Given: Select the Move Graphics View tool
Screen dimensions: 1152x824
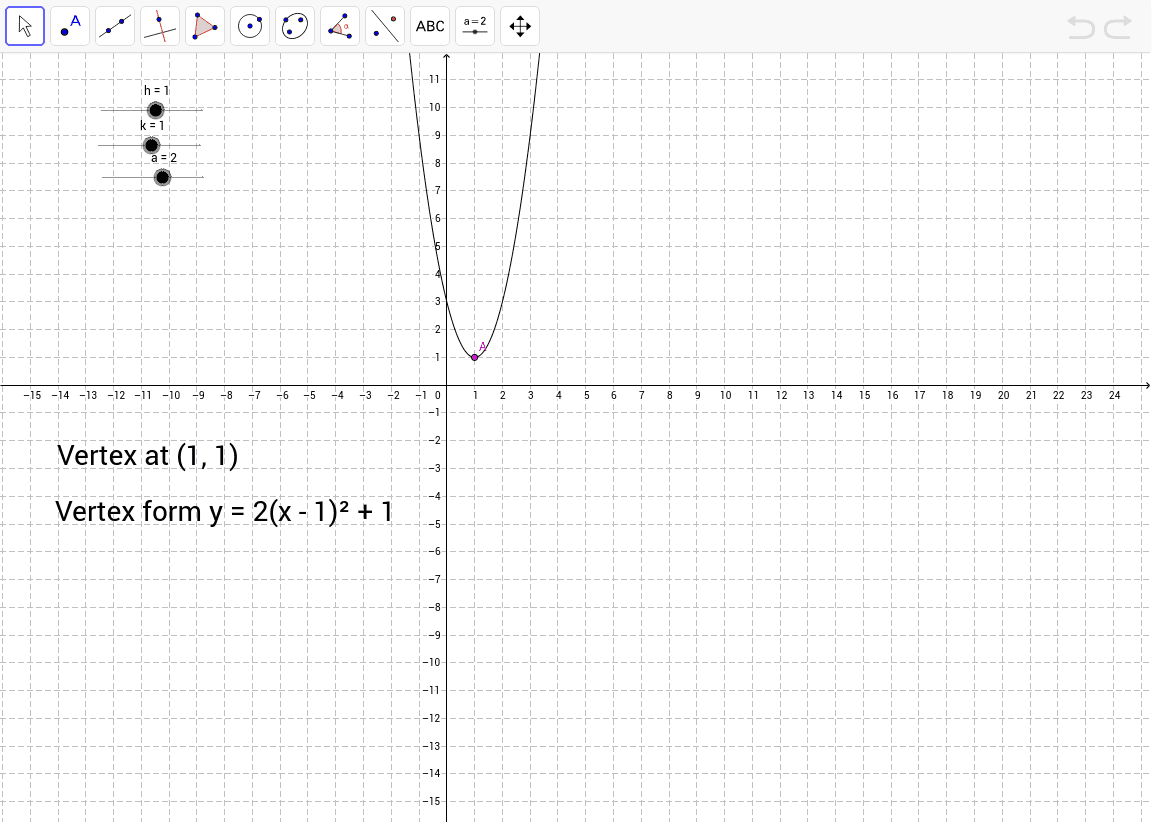Looking at the screenshot, I should pyautogui.click(x=520, y=26).
